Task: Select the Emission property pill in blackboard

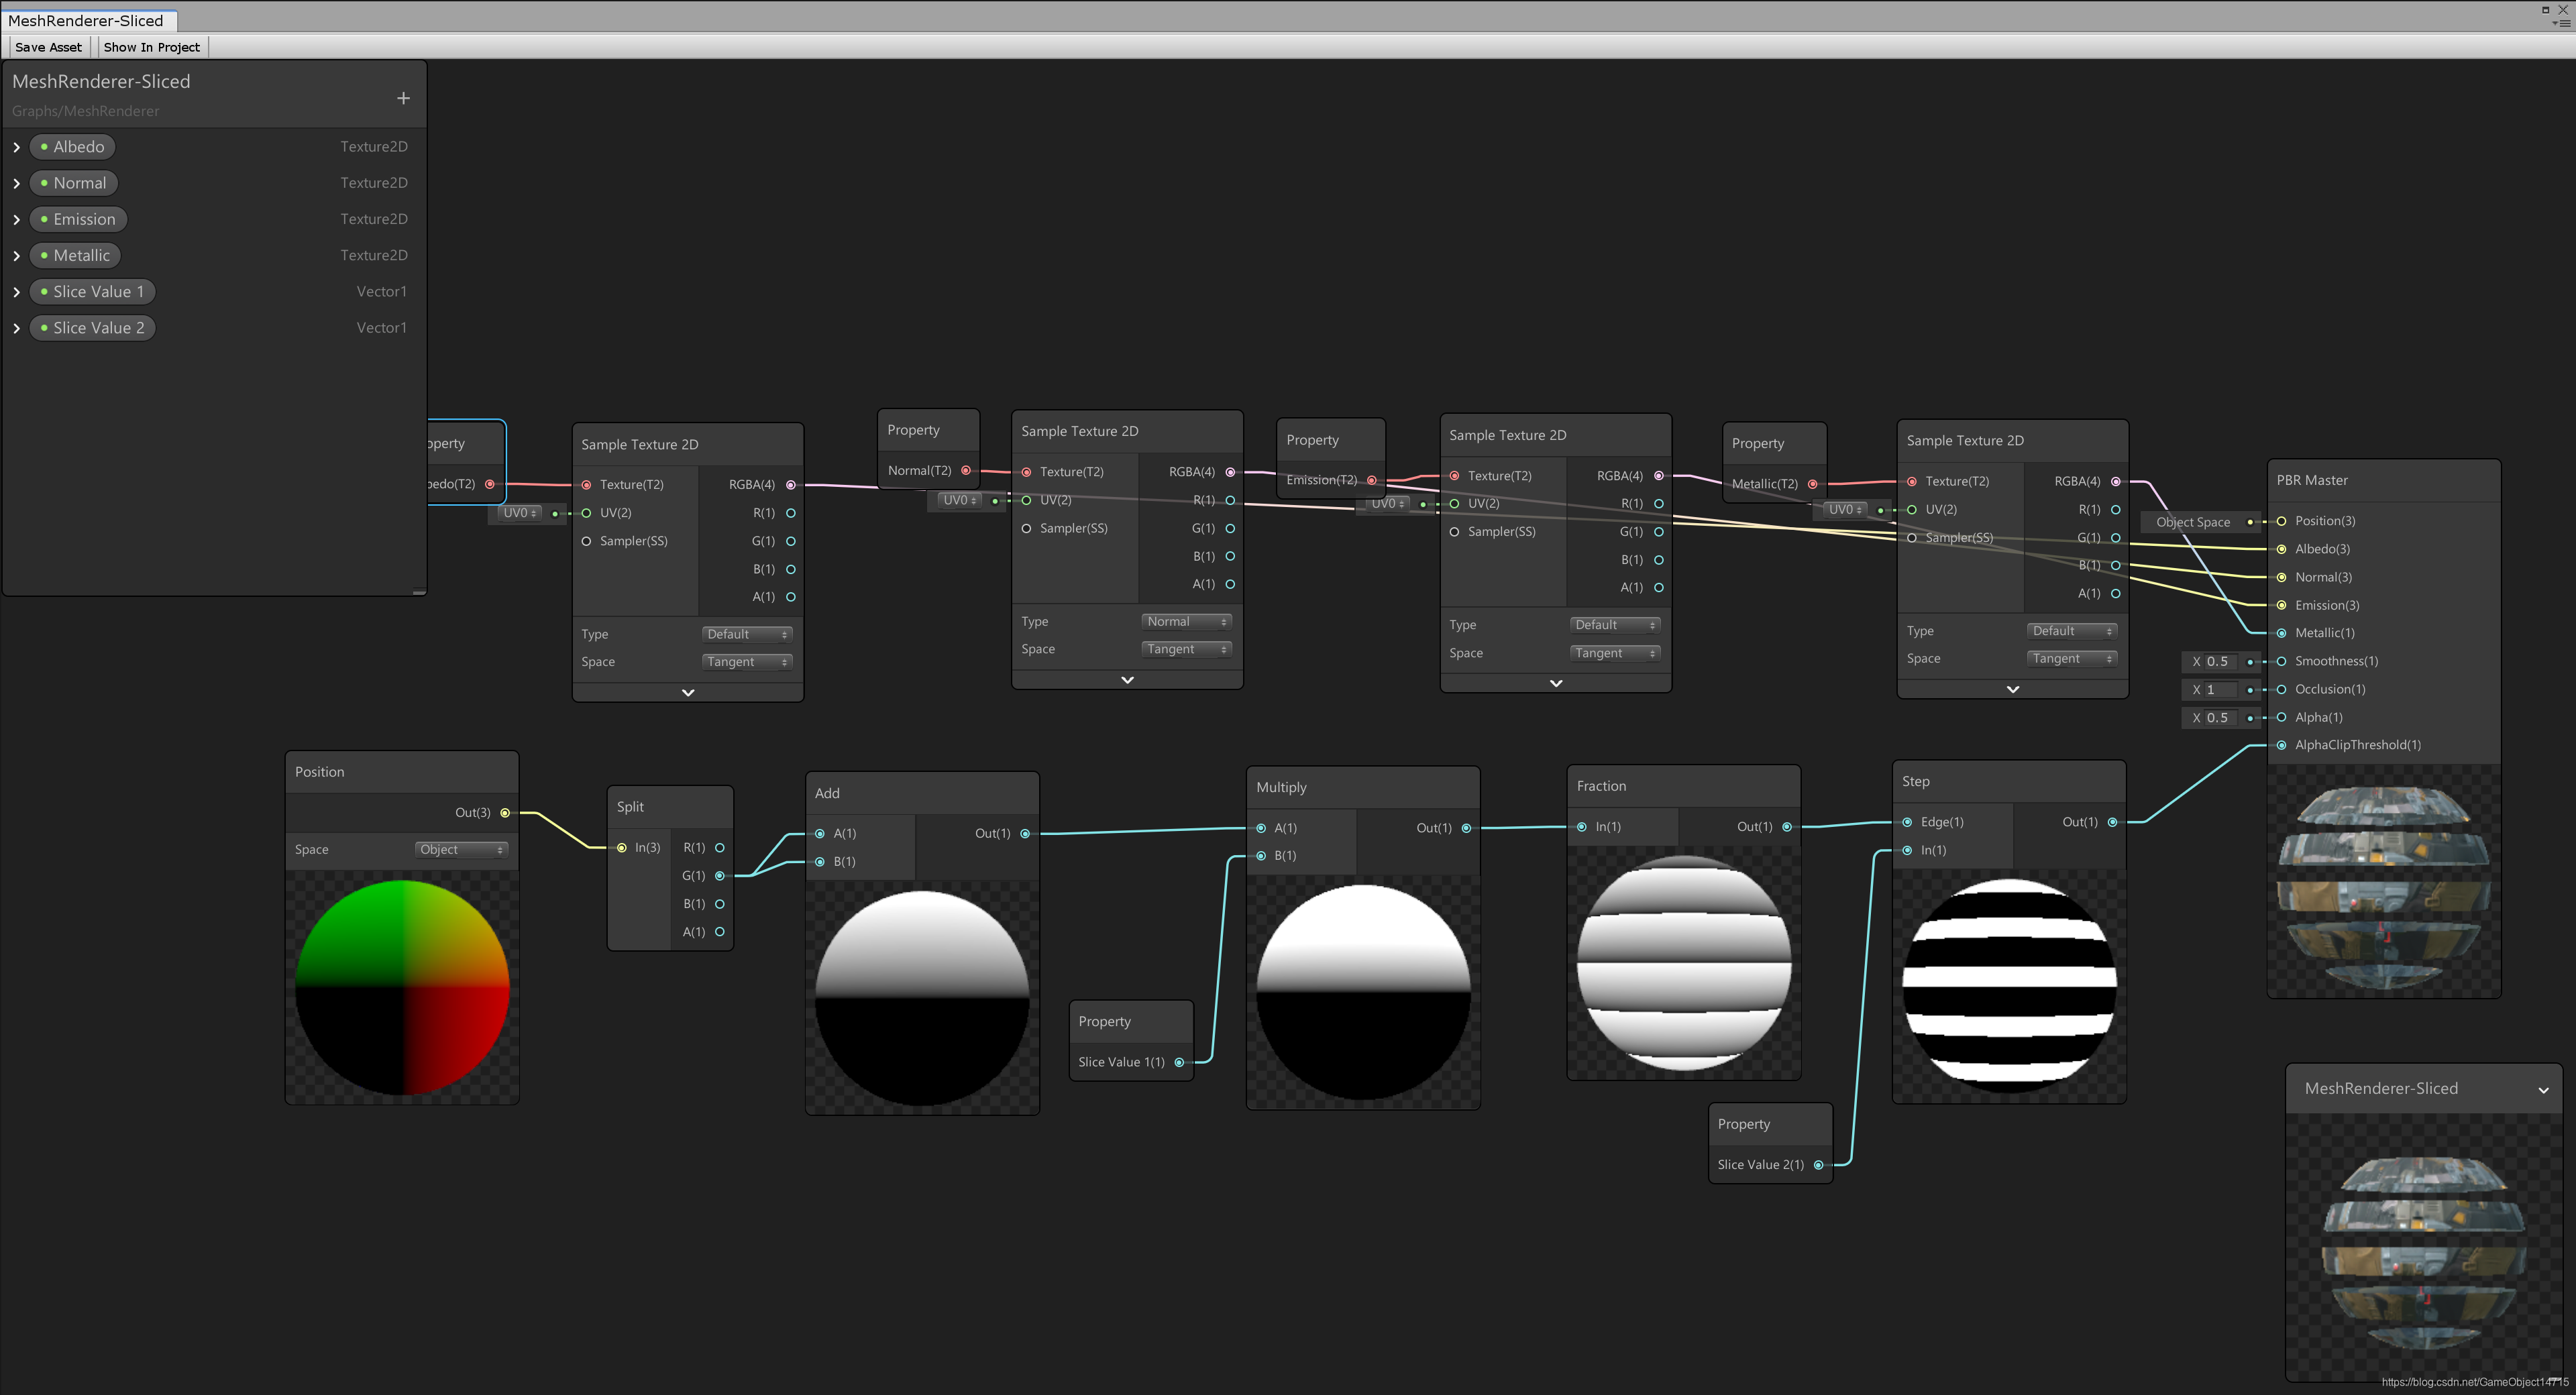Action: [x=78, y=219]
